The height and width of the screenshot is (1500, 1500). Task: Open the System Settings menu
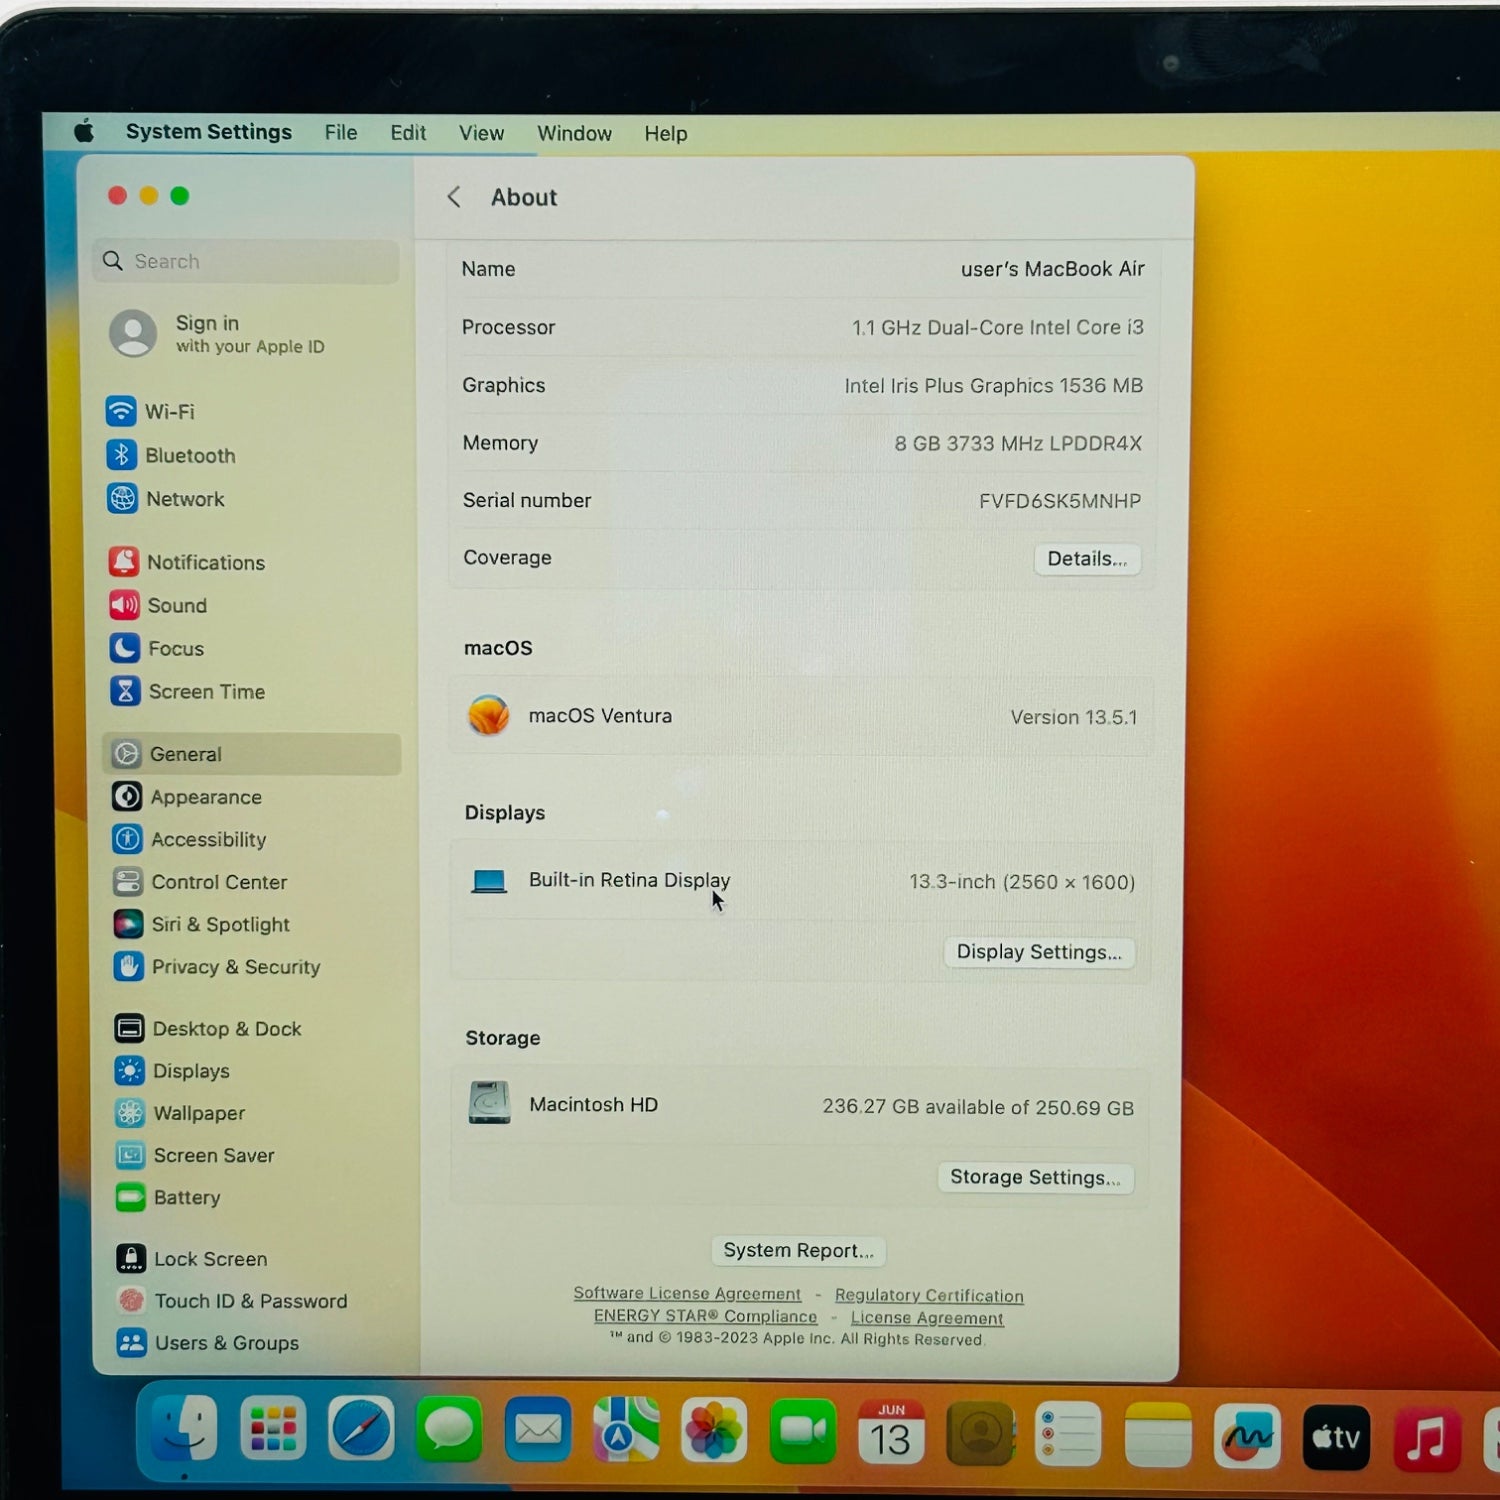coord(209,132)
